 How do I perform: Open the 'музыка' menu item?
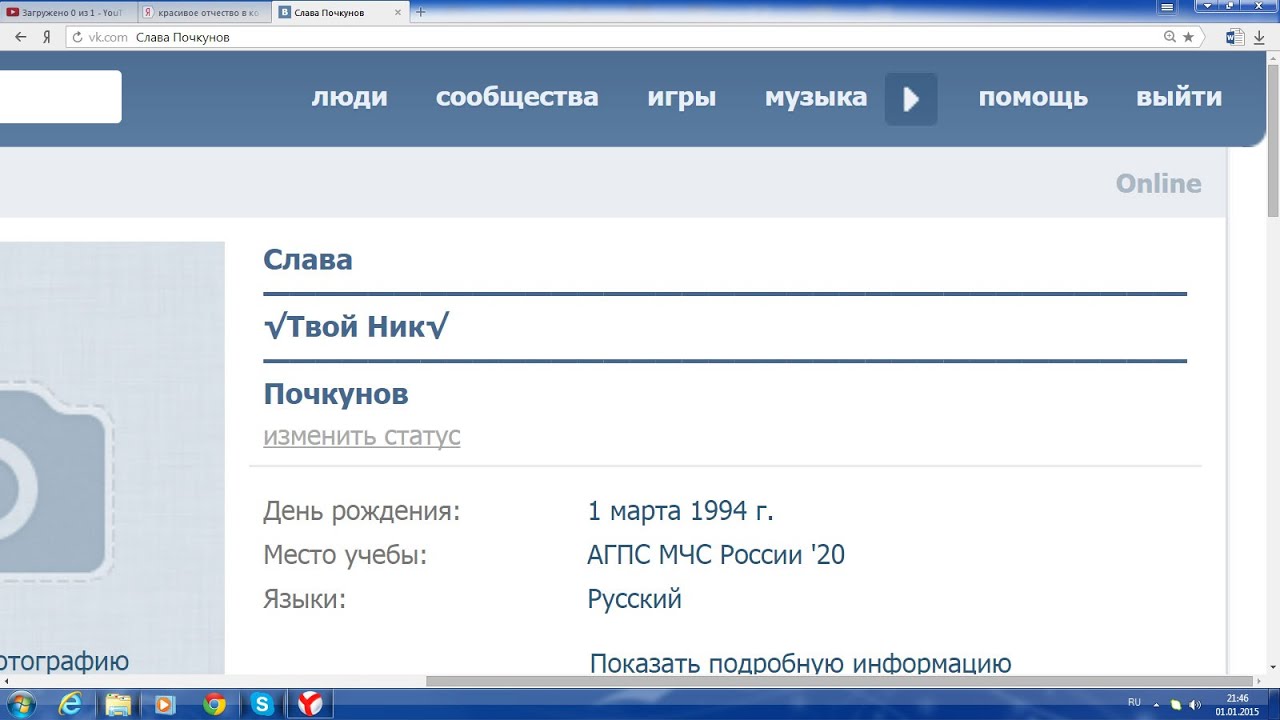[816, 97]
